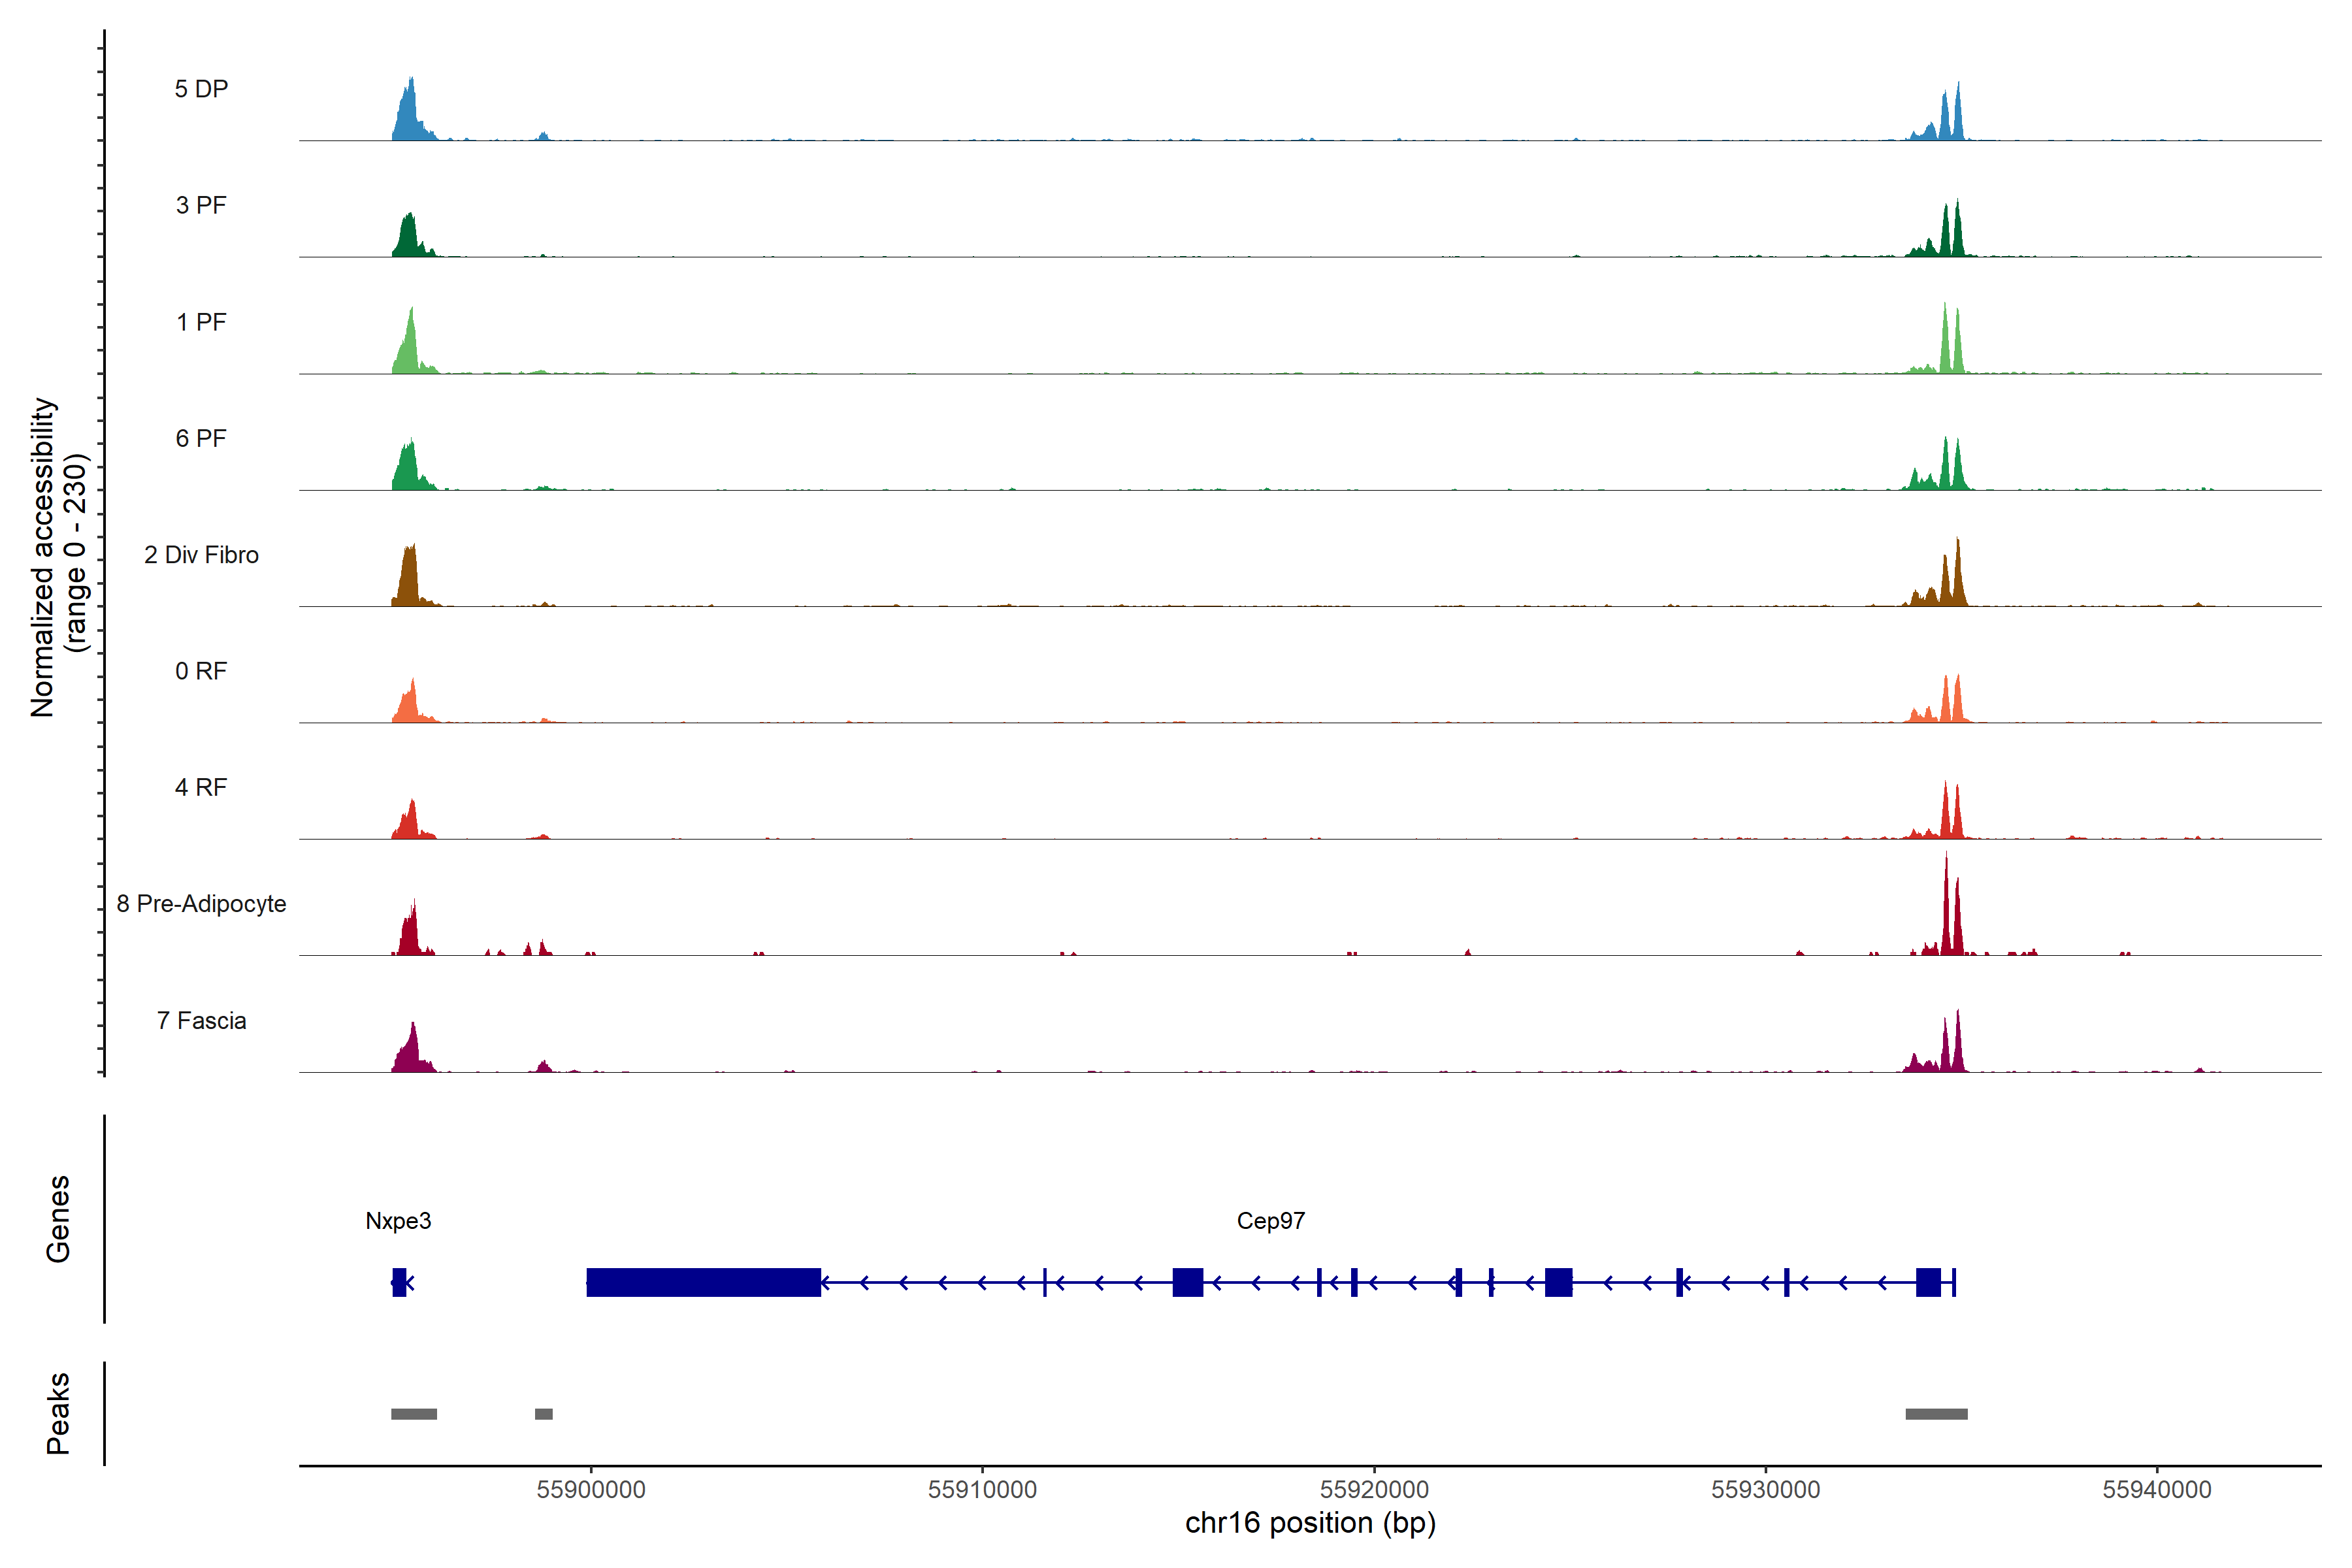Click the 5 DP track label

point(201,89)
